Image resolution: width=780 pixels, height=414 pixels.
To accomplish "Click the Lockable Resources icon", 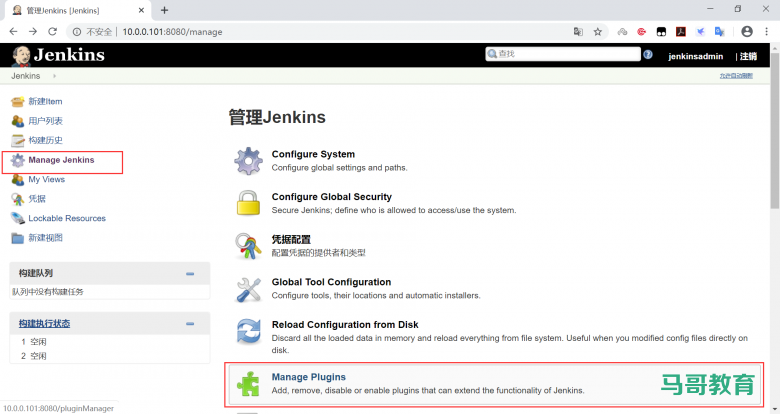I will [17, 218].
